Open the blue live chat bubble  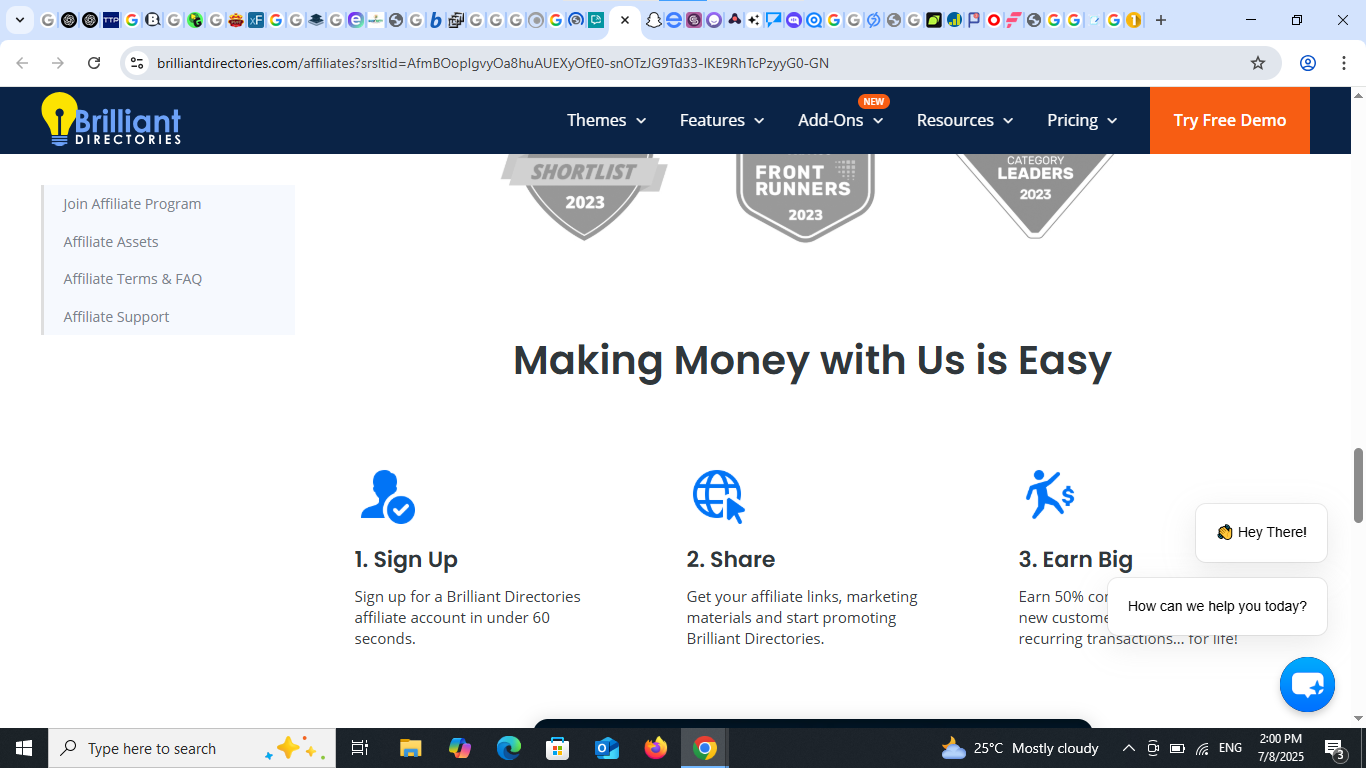(1307, 685)
